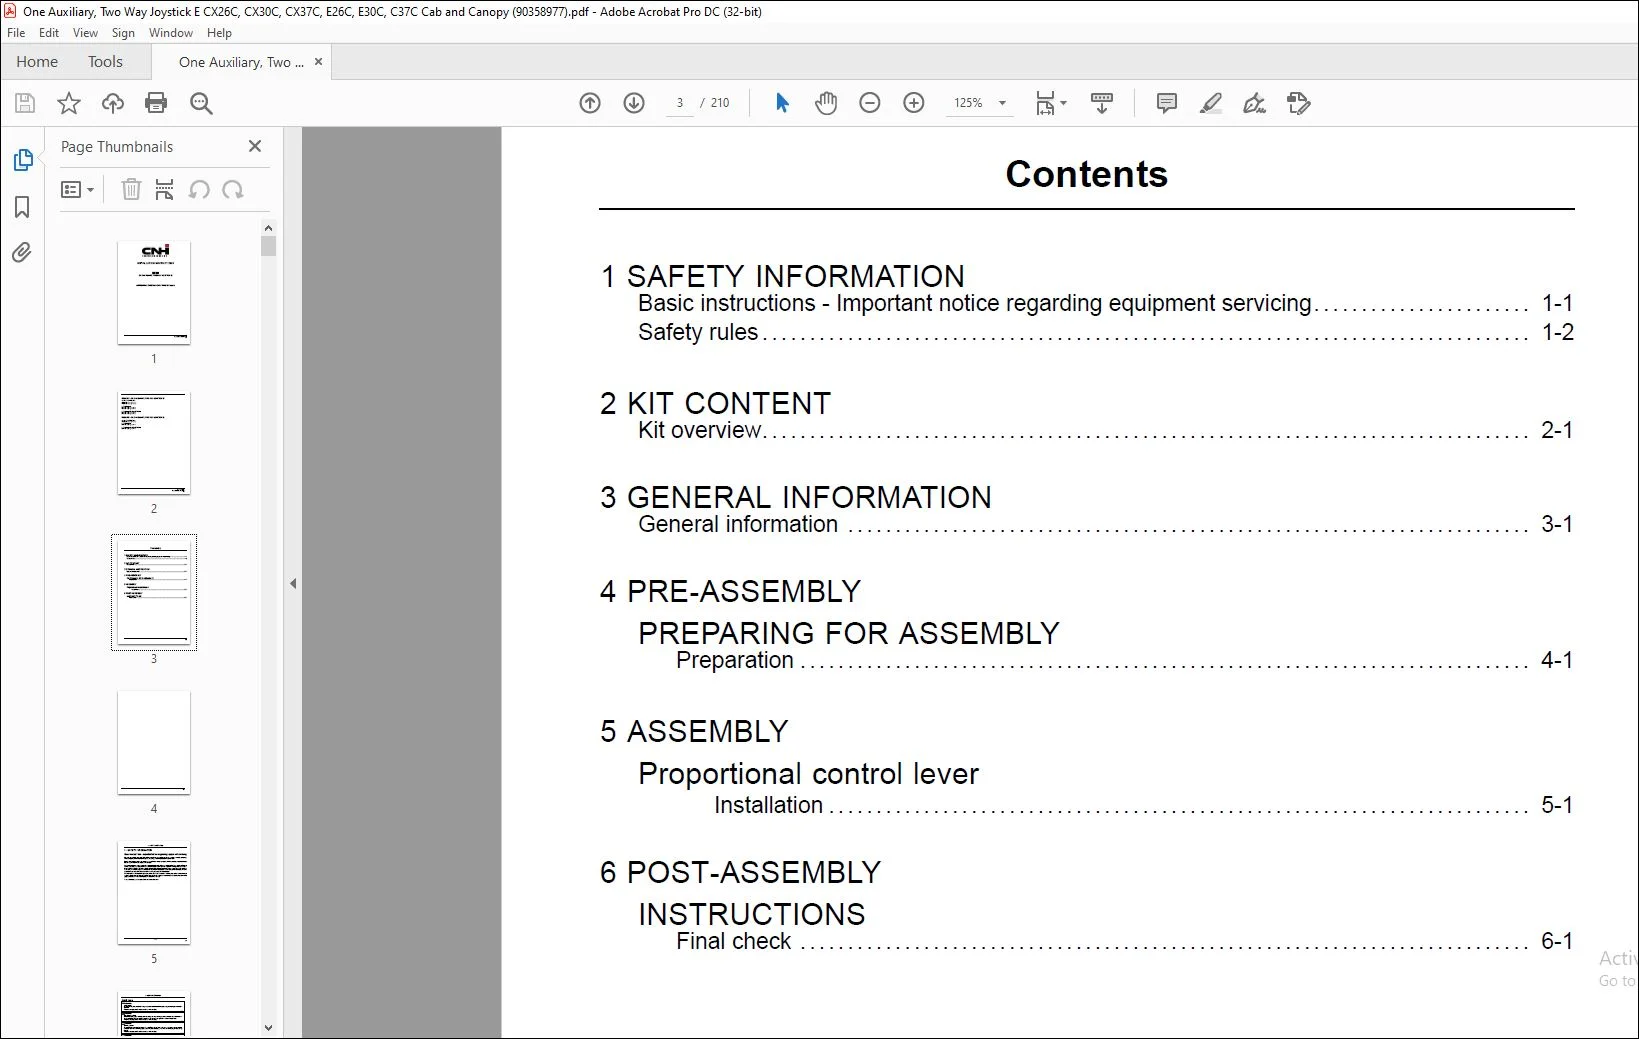Select the Highlight text tool
Image resolution: width=1639 pixels, height=1039 pixels.
click(1211, 103)
